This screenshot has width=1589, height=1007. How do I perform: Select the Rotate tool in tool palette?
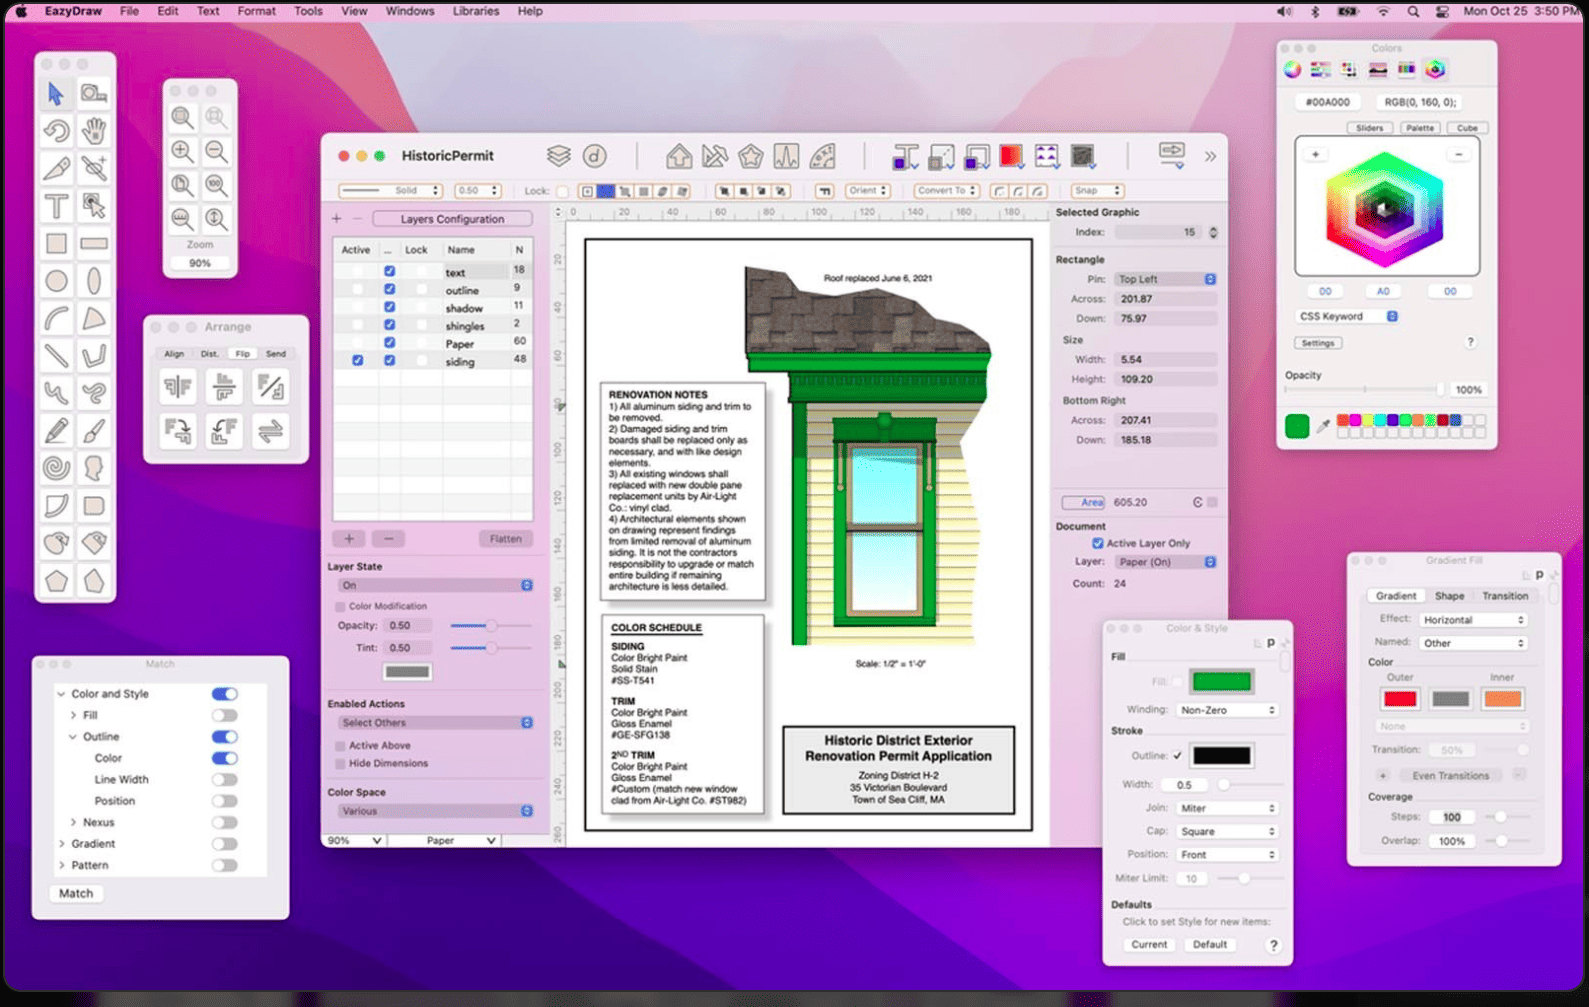[x=56, y=131]
